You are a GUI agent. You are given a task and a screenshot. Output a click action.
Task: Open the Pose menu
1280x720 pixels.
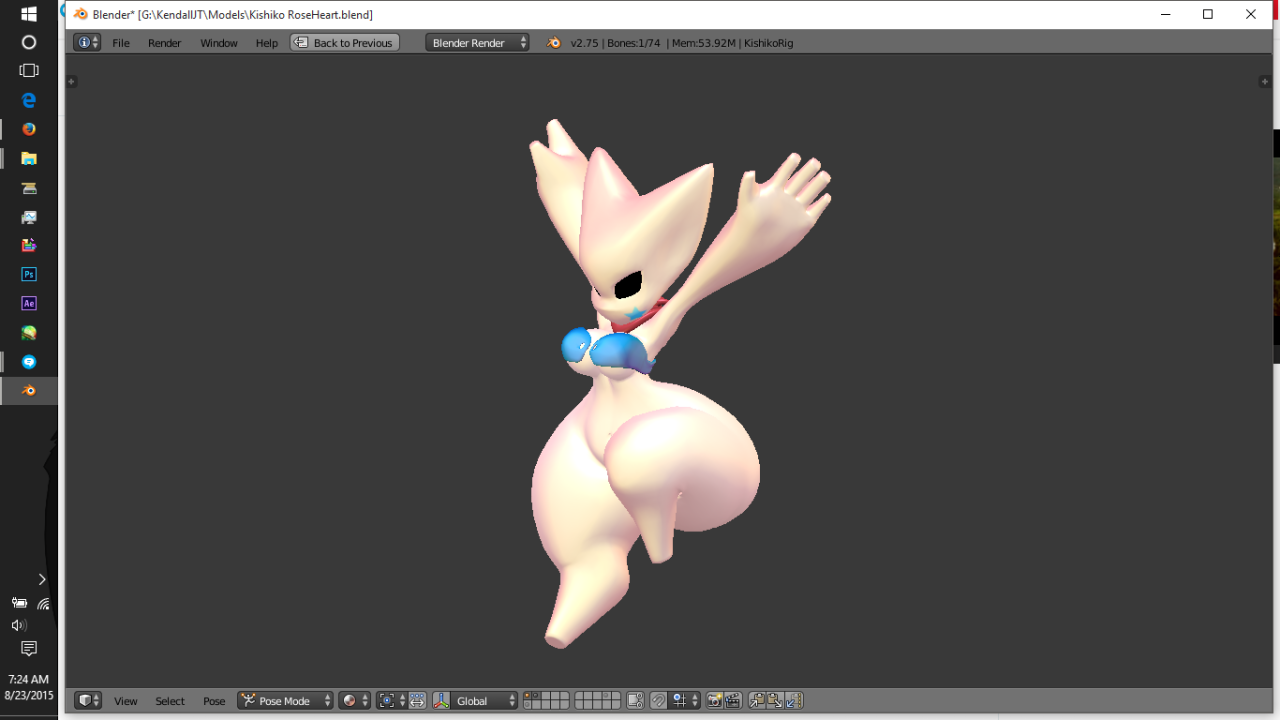tap(214, 701)
